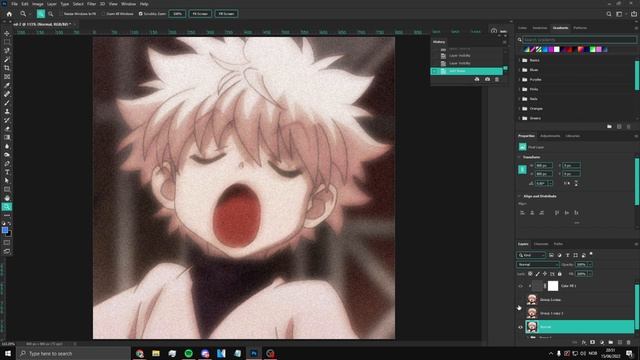
Task: Create new snapshot in History panel
Action: pyautogui.click(x=487, y=79)
